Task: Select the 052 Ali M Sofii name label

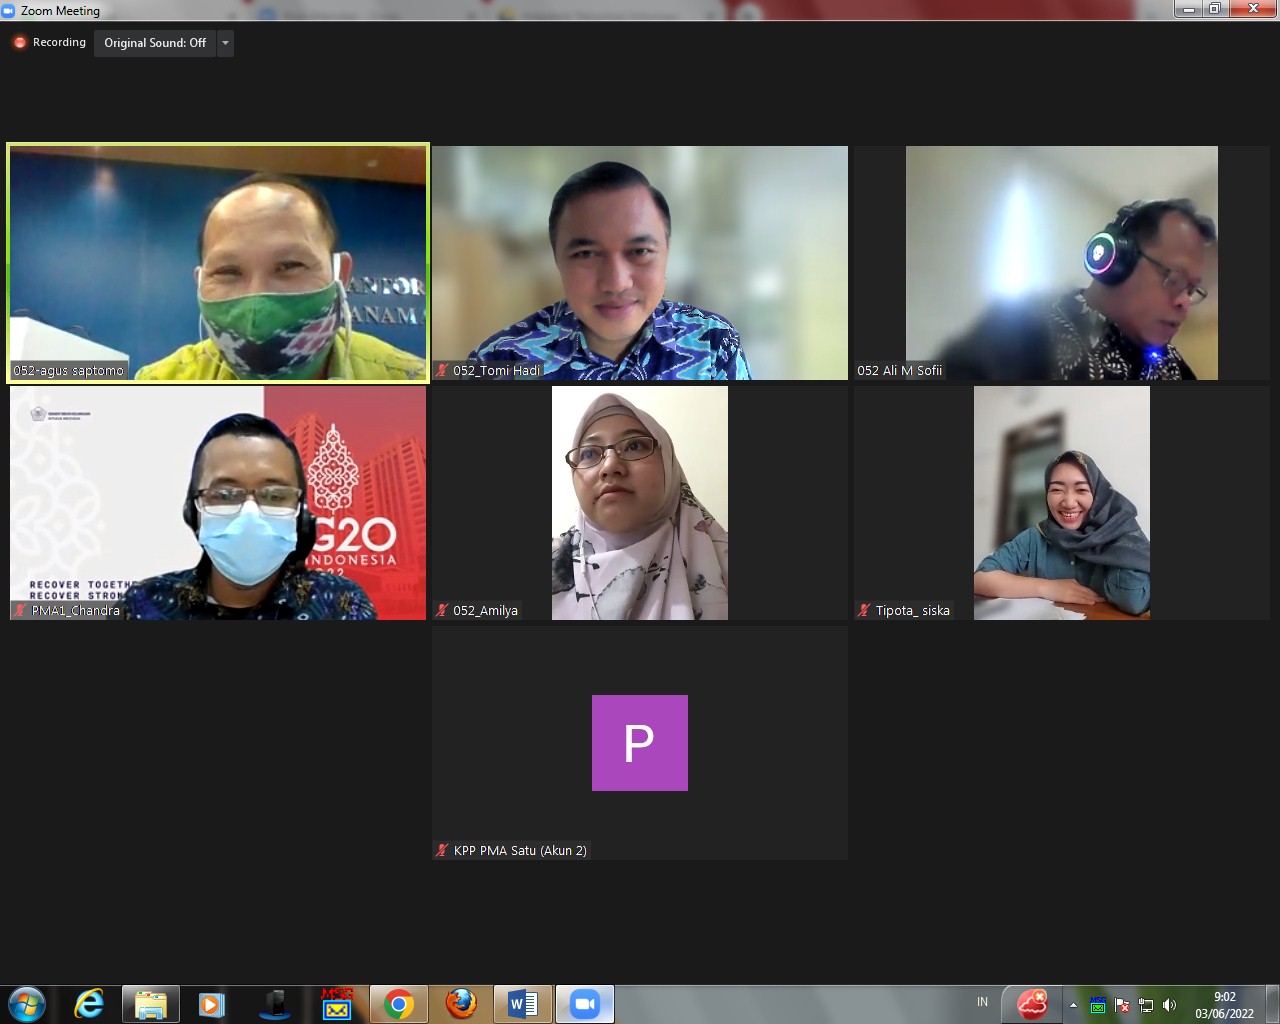Action: 899,371
